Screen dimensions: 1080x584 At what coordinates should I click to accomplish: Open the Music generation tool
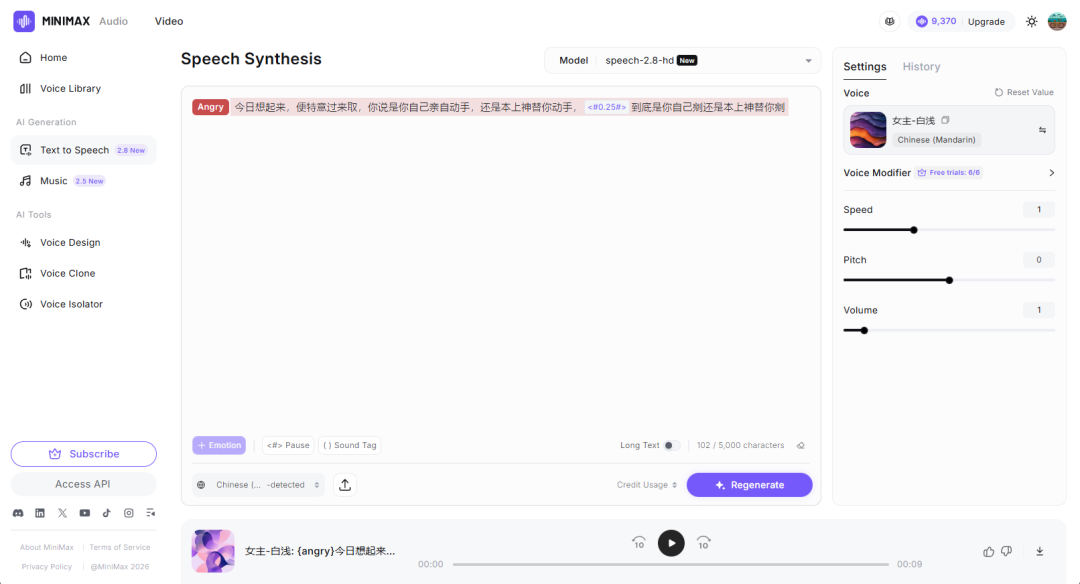60,181
